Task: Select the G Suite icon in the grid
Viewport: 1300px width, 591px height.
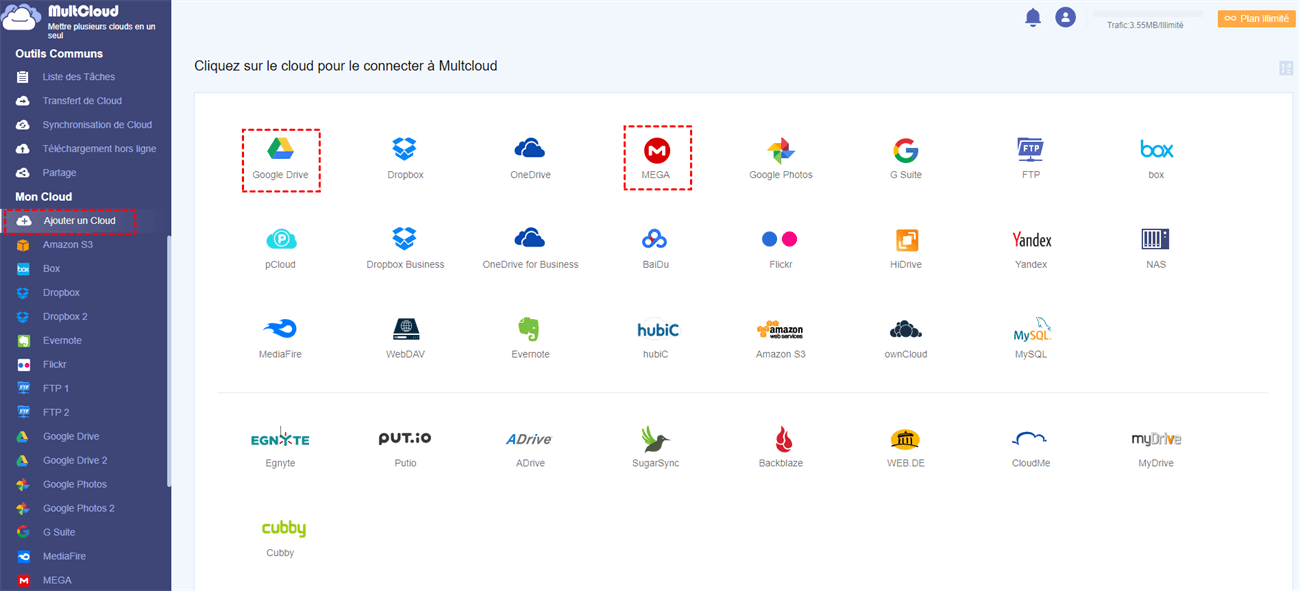Action: pyautogui.click(x=906, y=151)
